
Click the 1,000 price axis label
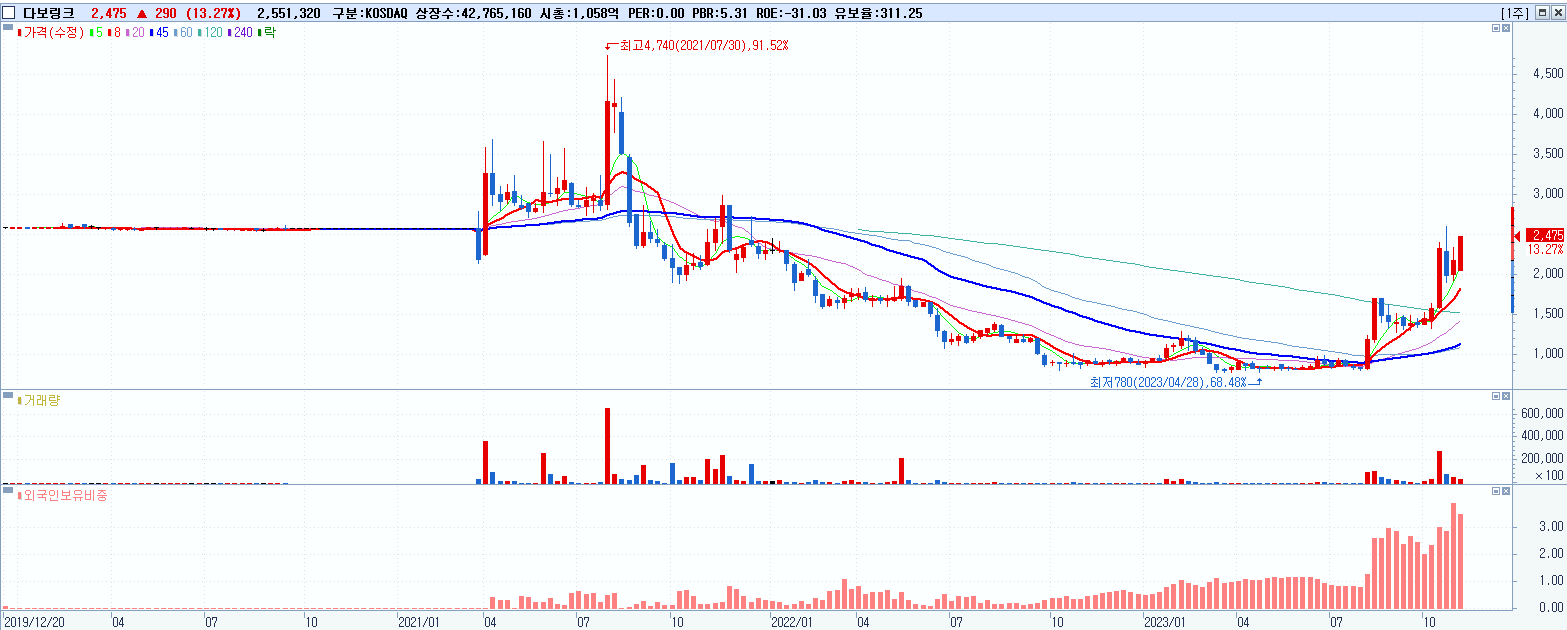coord(1547,354)
